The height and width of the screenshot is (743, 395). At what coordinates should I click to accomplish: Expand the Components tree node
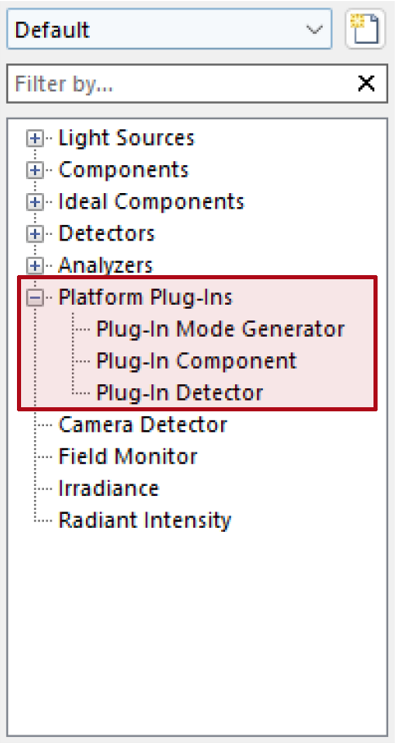click(35, 170)
